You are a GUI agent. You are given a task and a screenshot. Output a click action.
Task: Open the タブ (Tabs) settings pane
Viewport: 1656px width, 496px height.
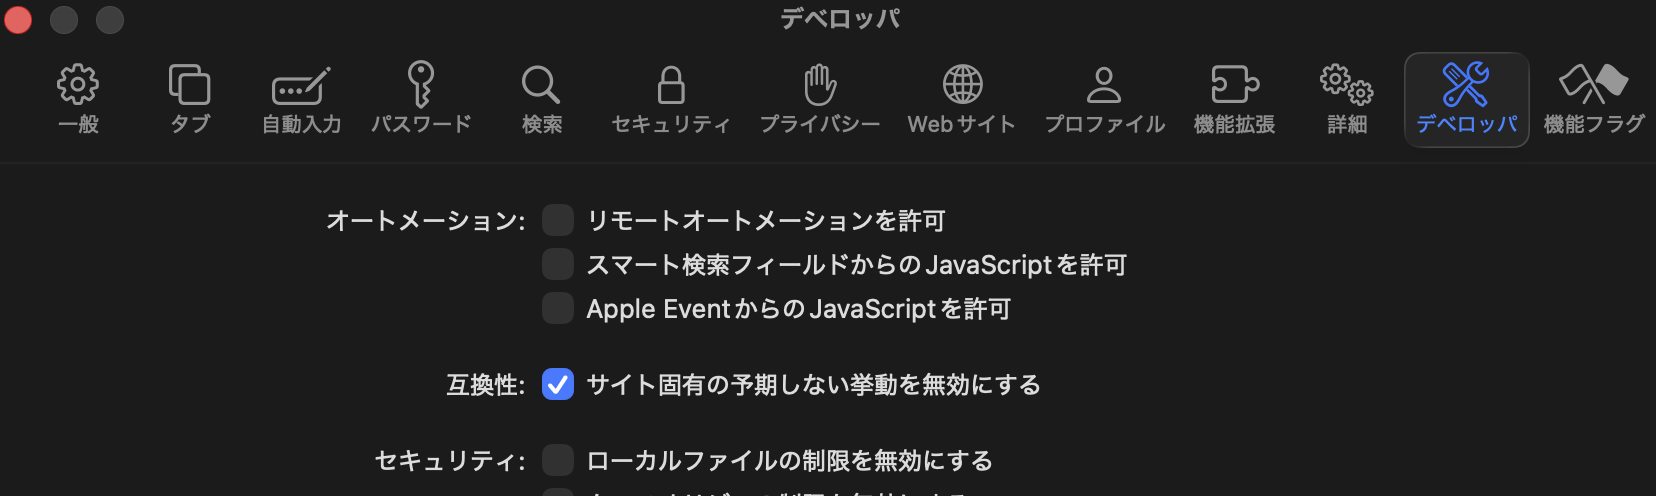(190, 99)
